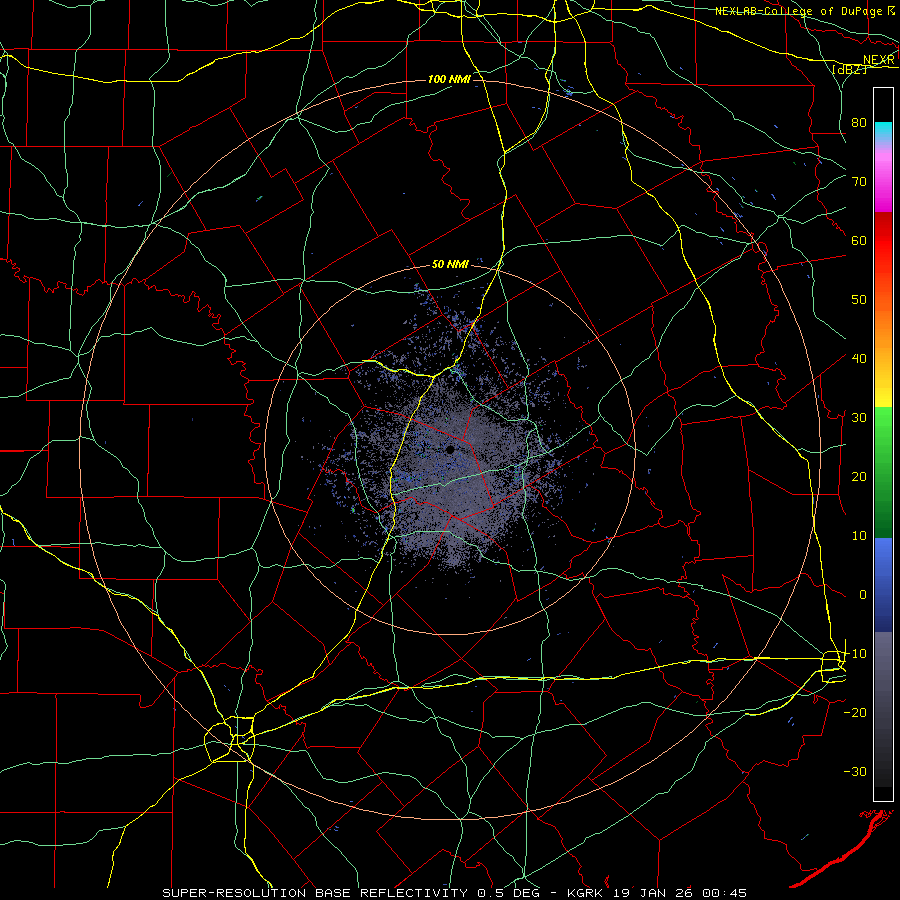Click the blue segment of the color bar
The height and width of the screenshot is (900, 900).
click(x=883, y=585)
